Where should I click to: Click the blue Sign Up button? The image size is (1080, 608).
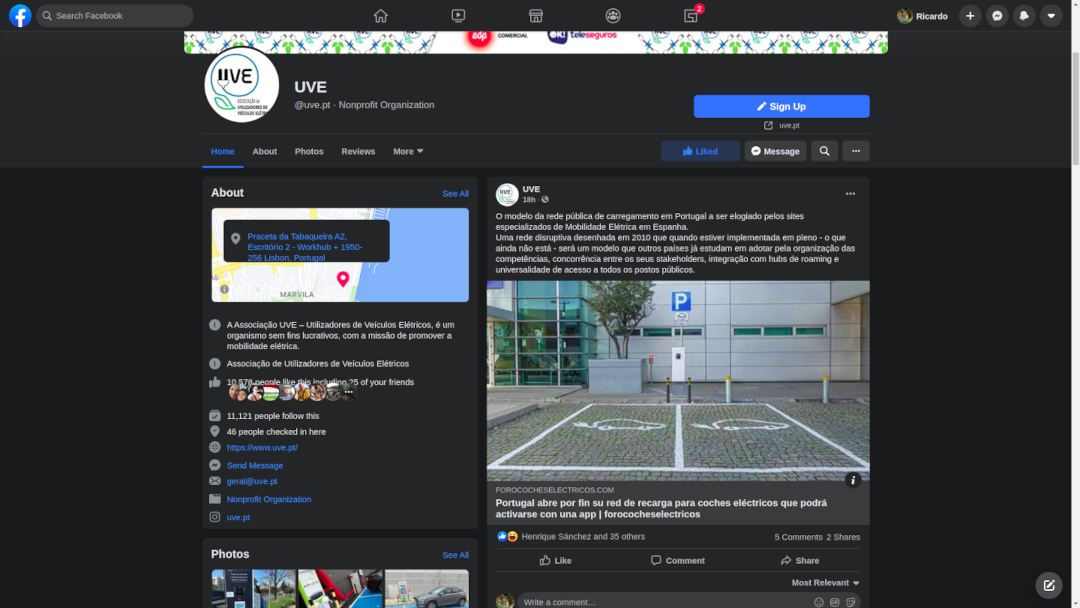781,106
